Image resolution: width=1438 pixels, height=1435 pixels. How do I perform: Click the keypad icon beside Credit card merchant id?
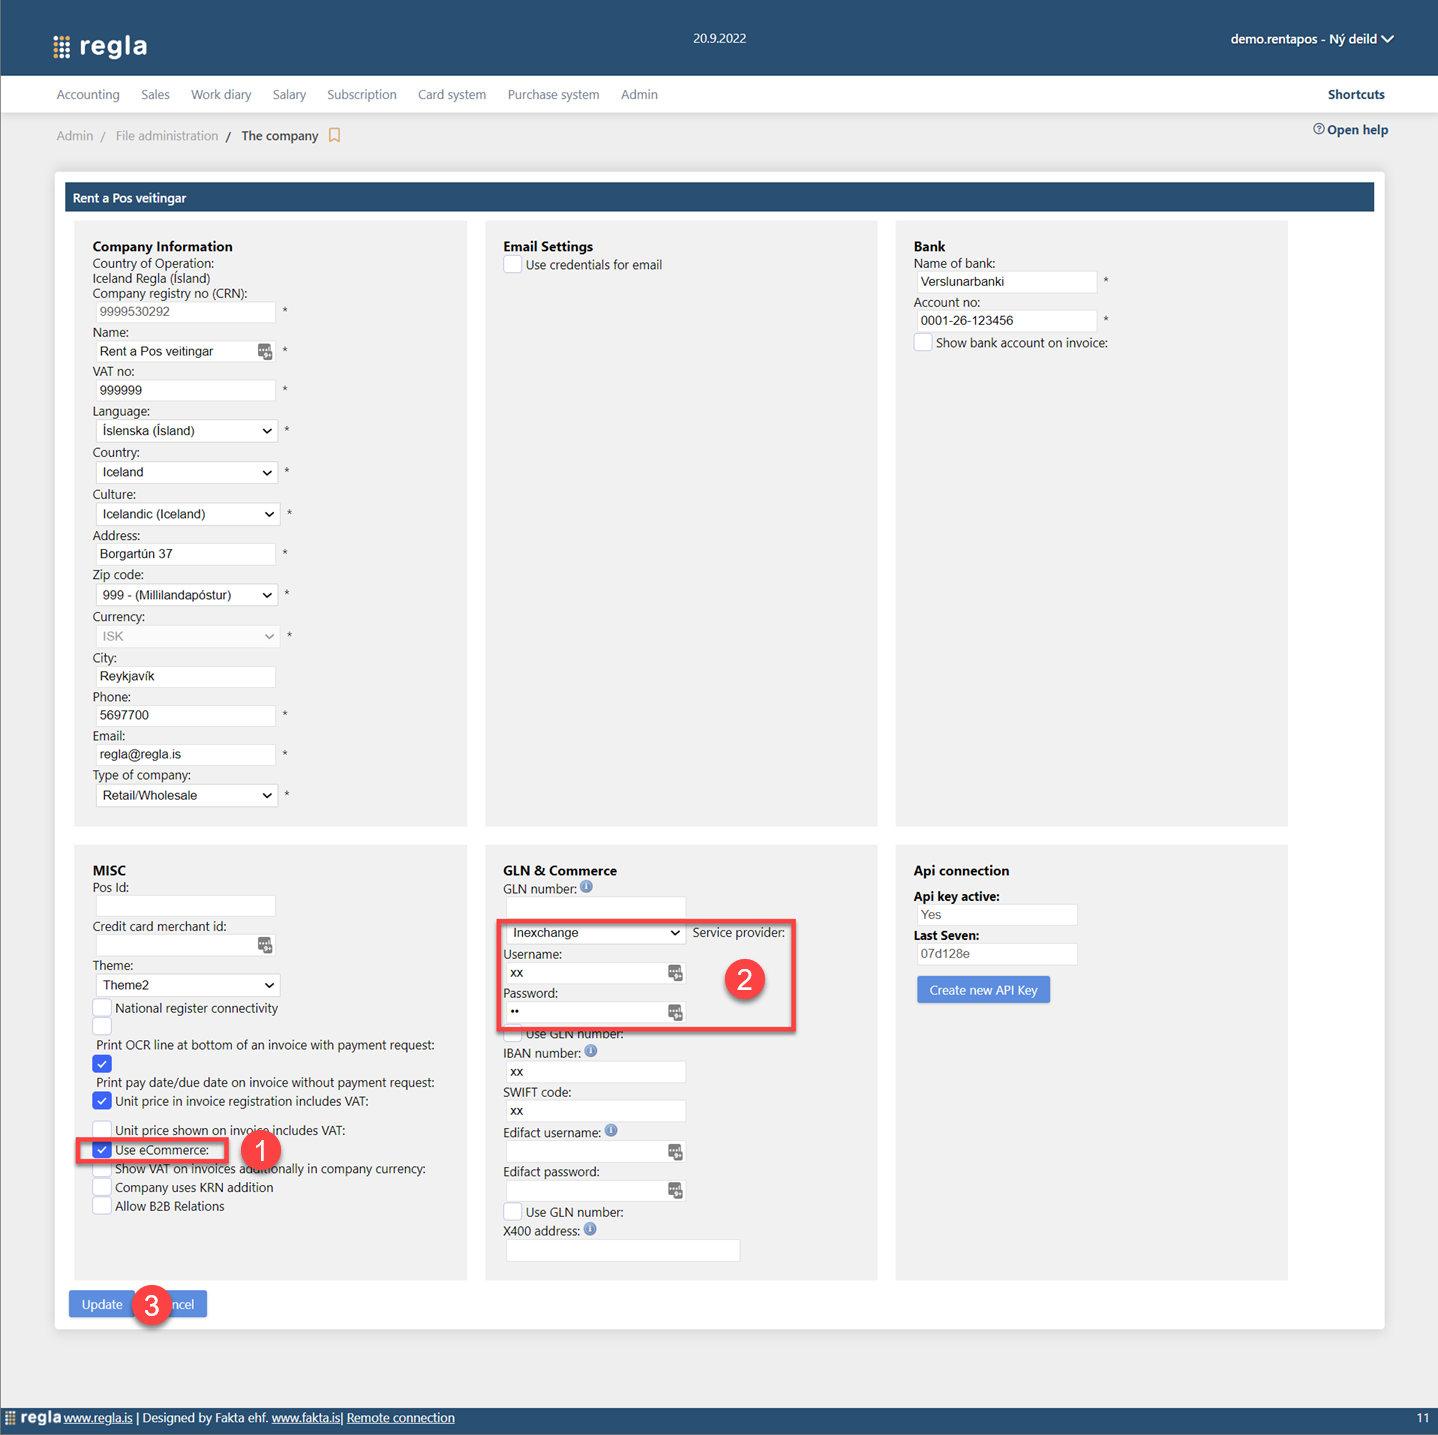[x=264, y=944]
